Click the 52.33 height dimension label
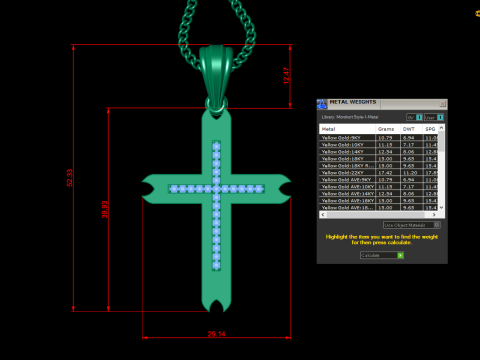This screenshot has width=480, height=360. [70, 178]
